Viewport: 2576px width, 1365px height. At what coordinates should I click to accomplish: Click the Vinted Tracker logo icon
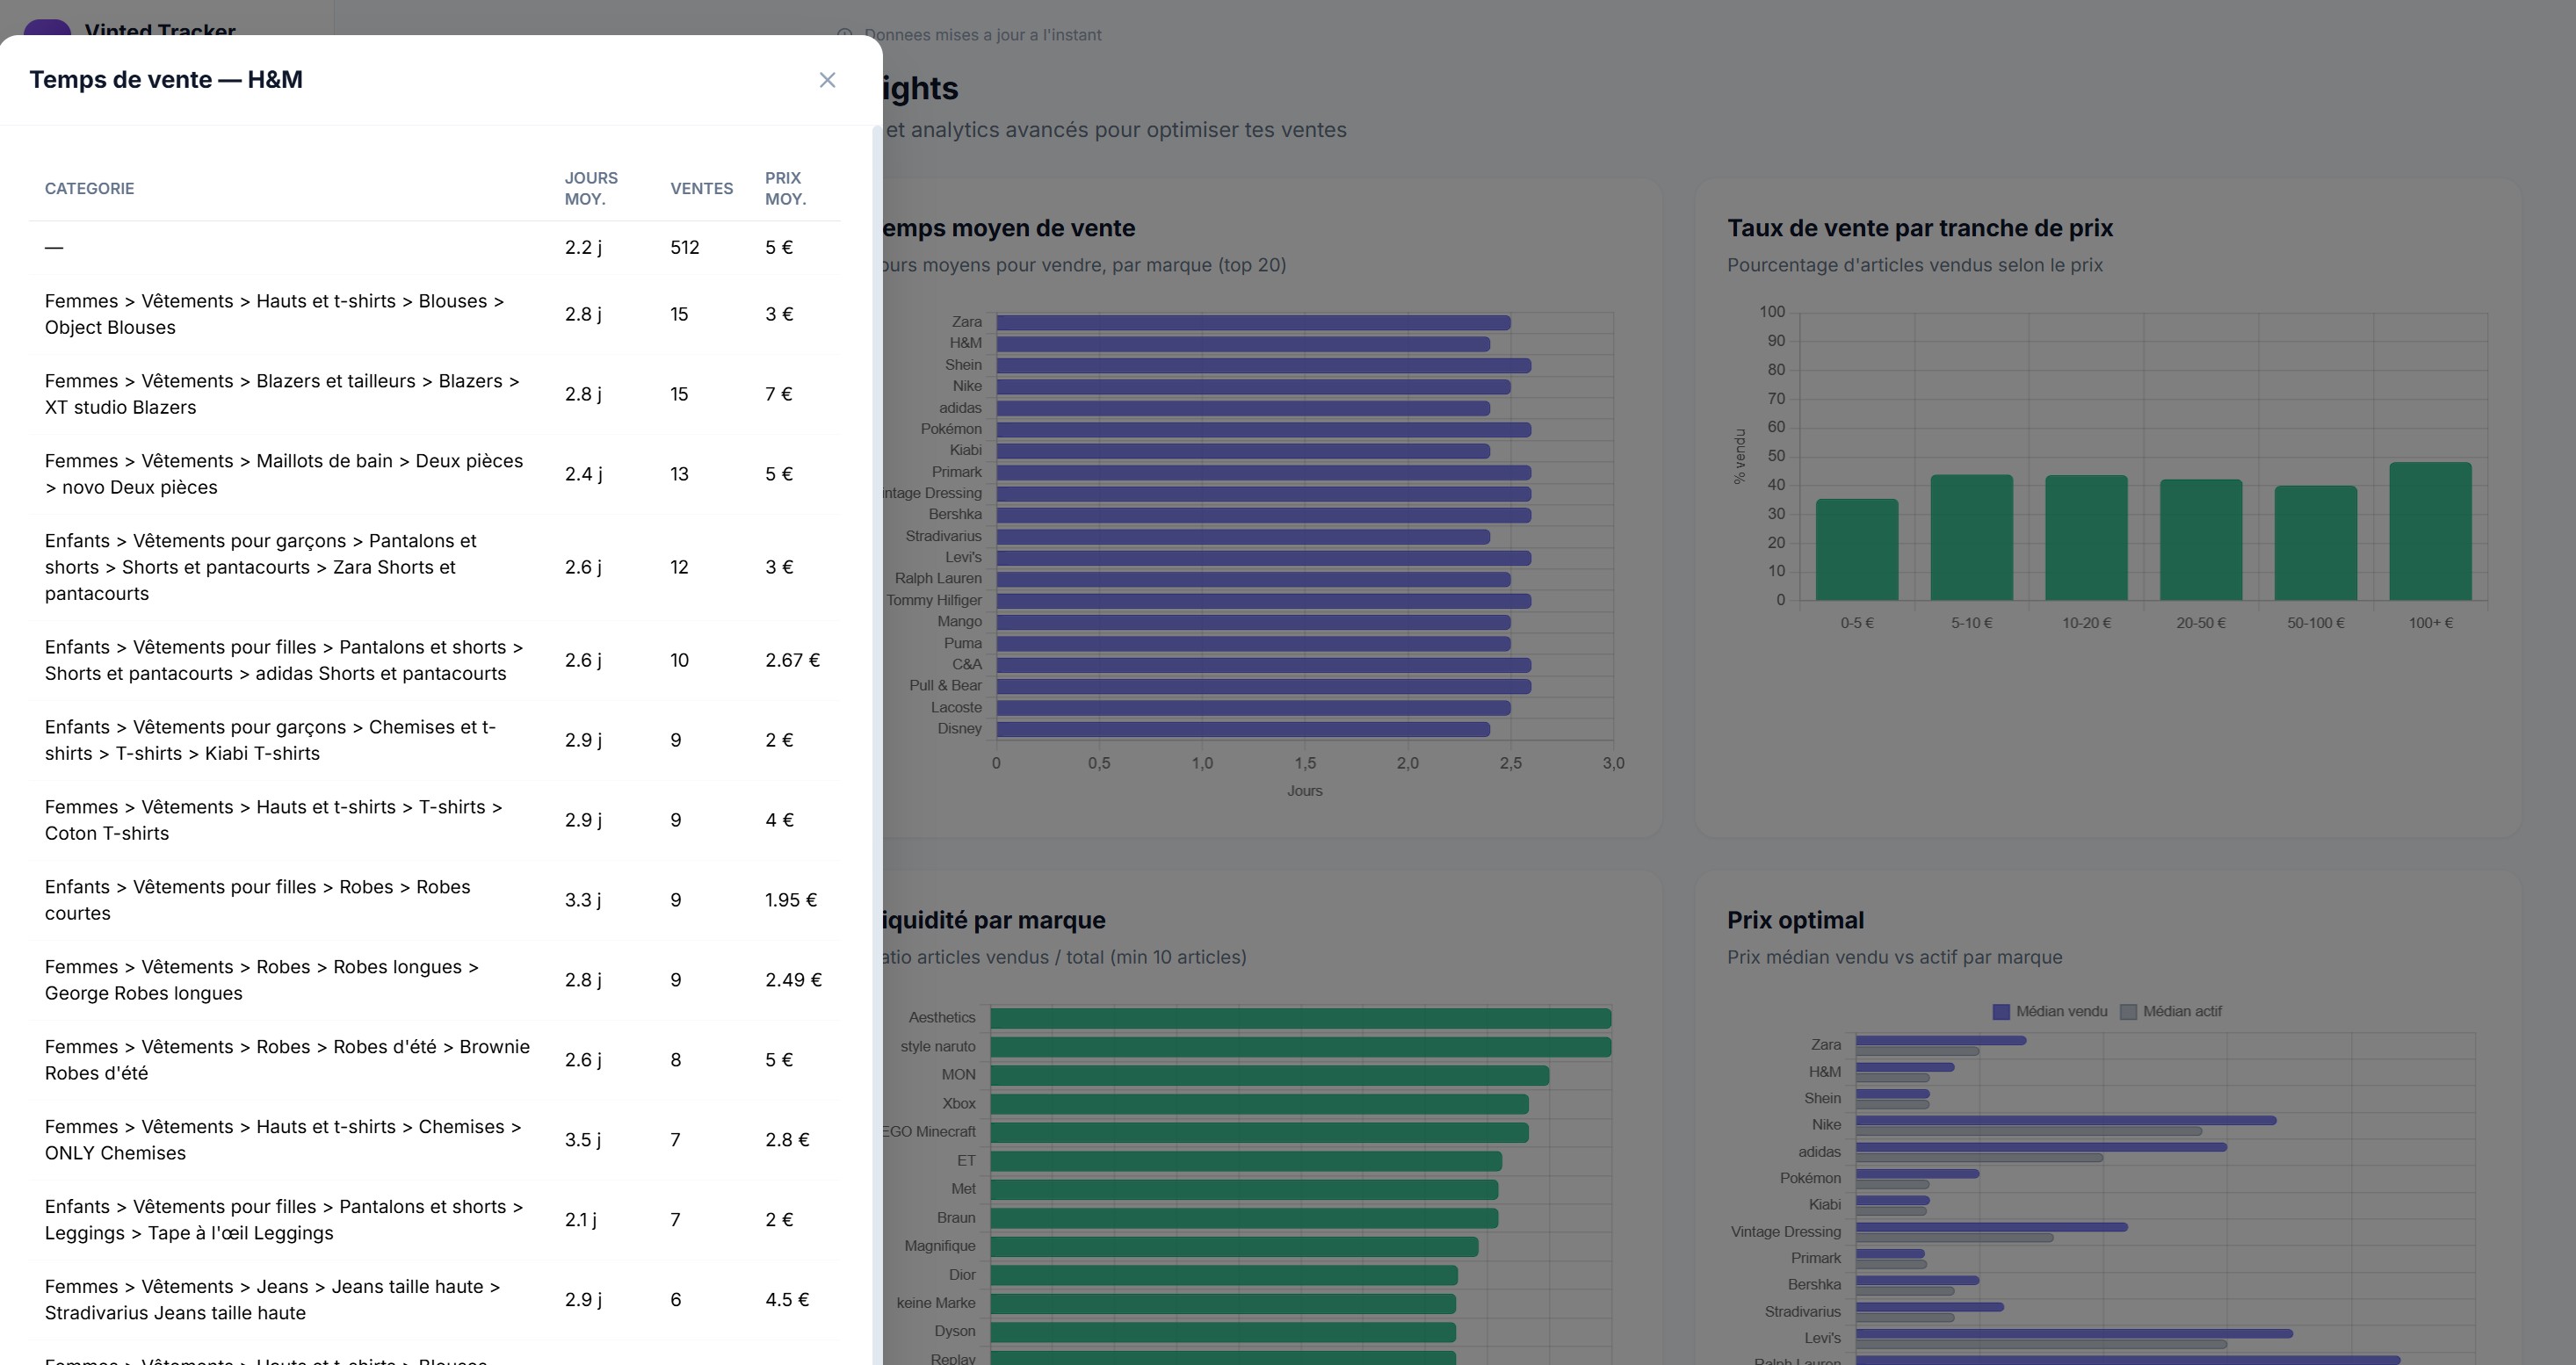pos(47,28)
